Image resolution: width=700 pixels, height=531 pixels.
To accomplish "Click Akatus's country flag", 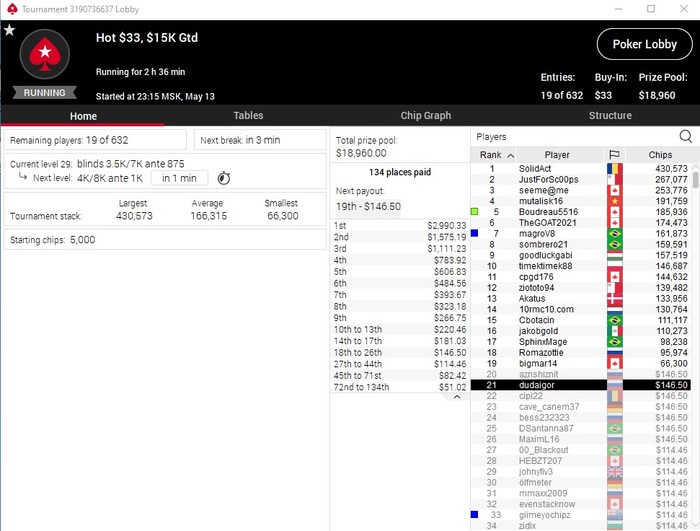I will [615, 298].
